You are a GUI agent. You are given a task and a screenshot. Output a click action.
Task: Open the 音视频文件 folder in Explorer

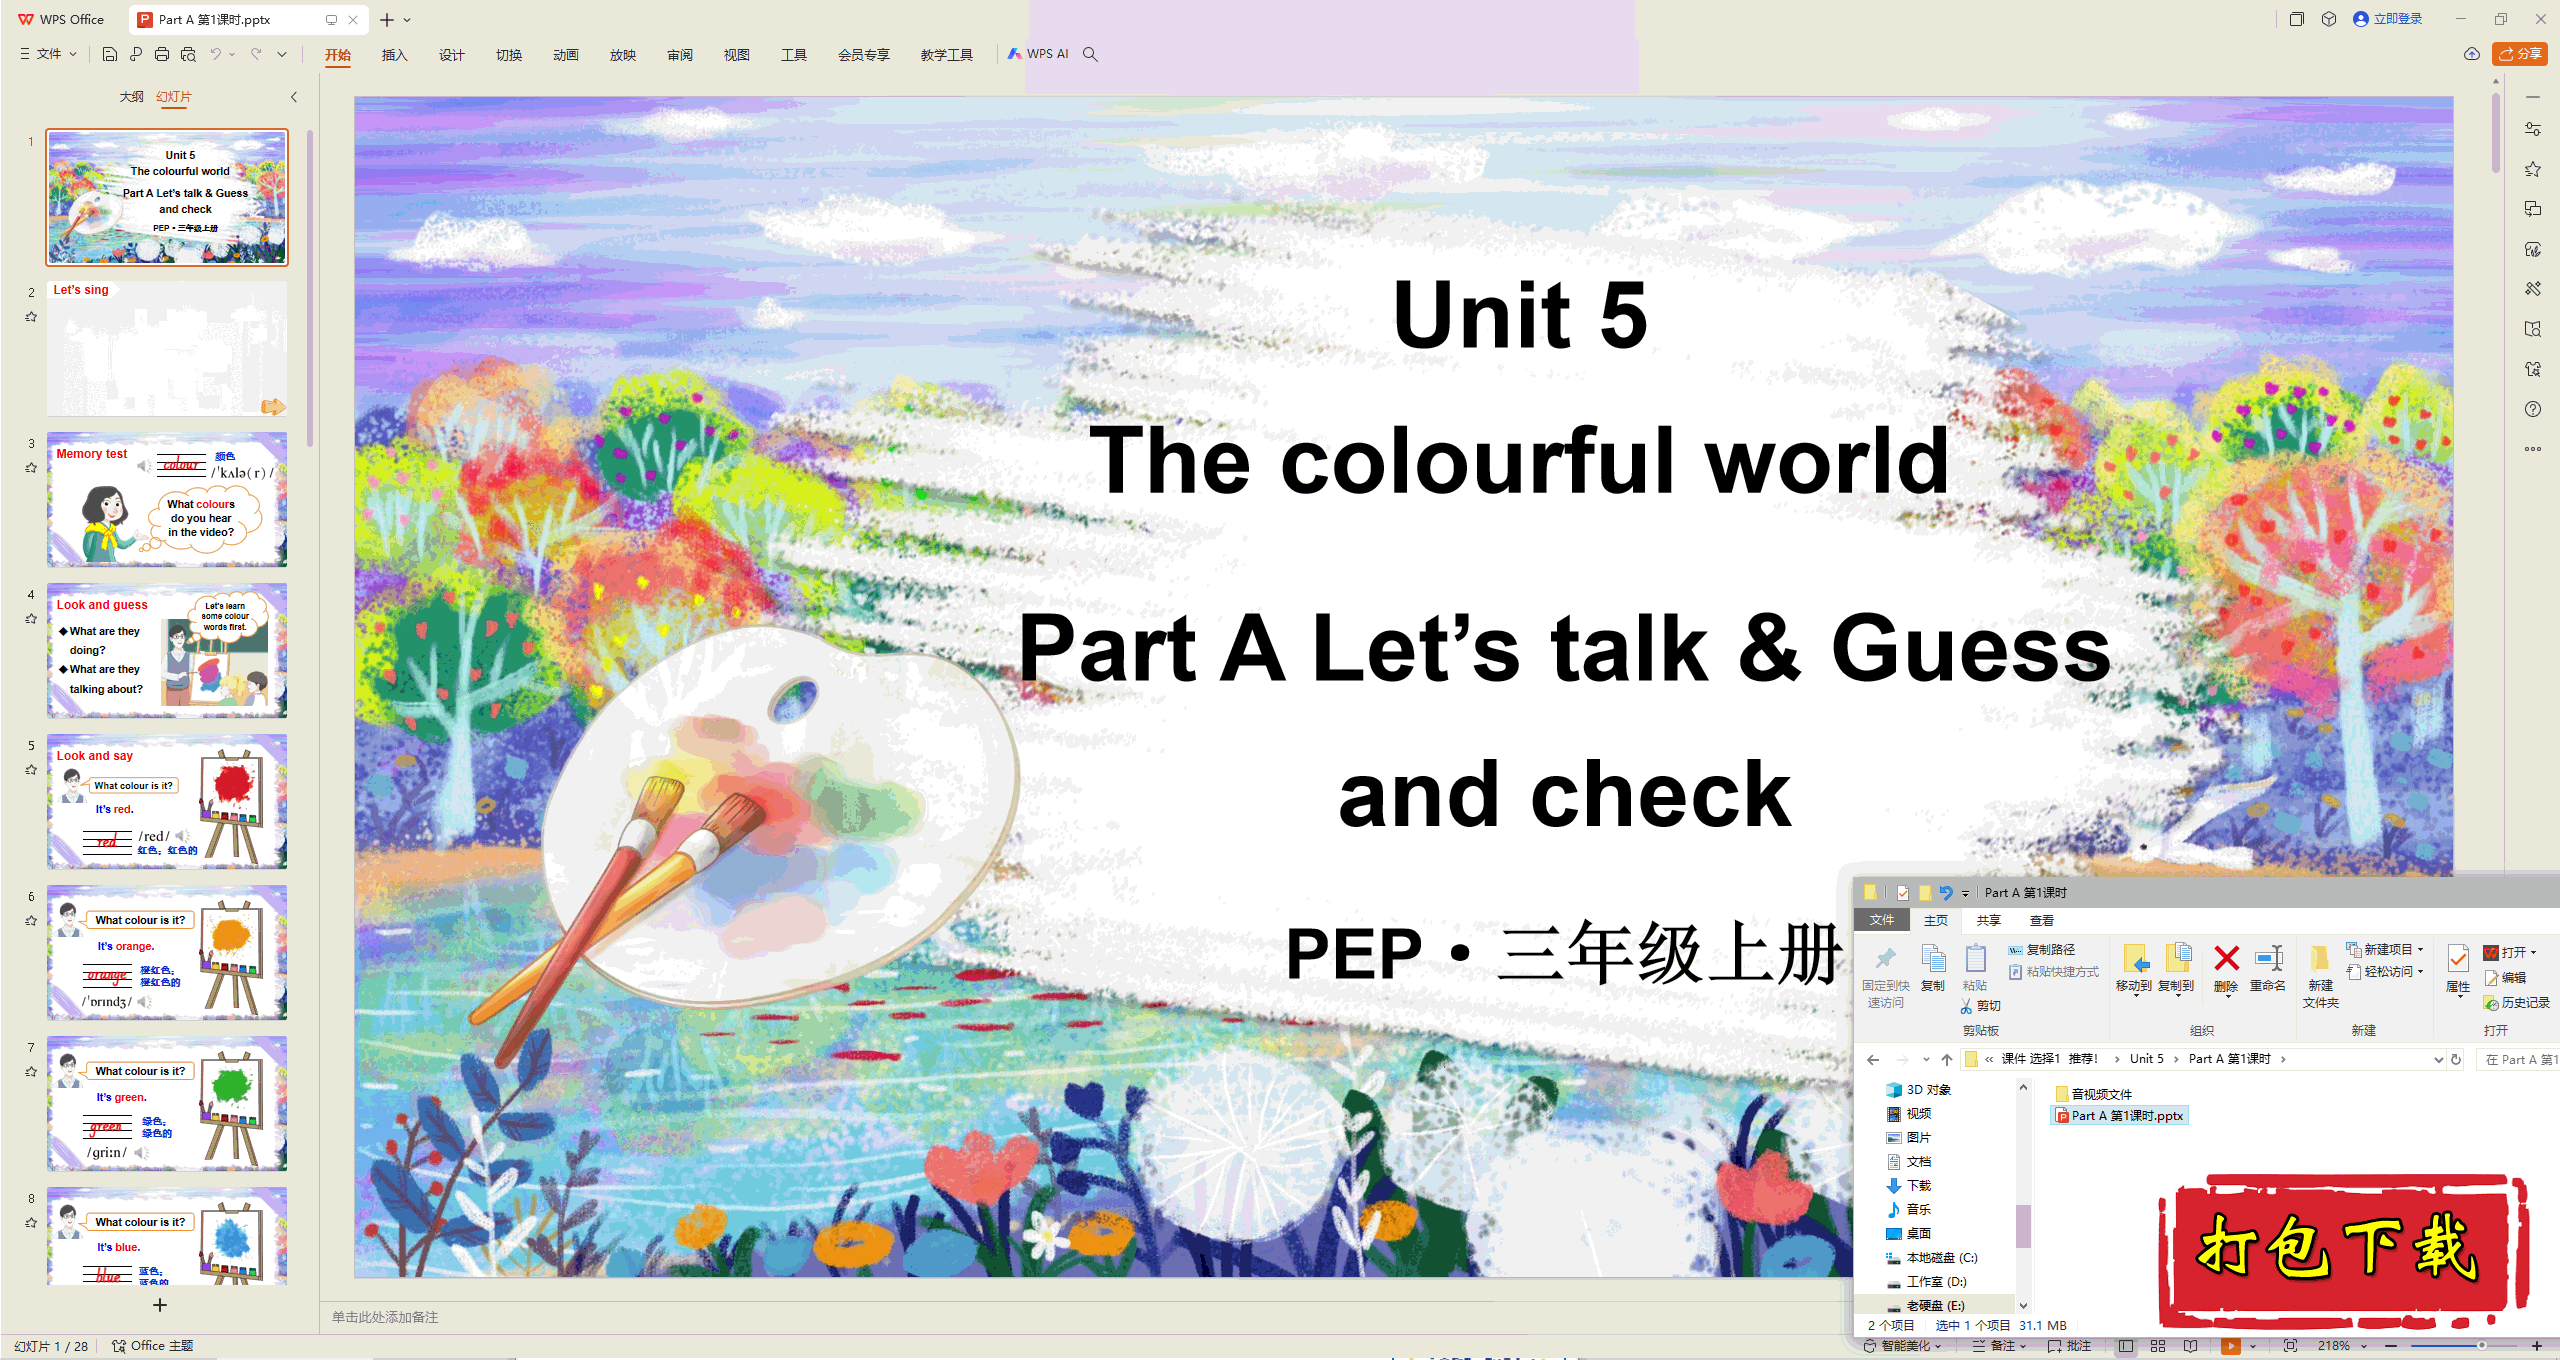pos(2093,1094)
